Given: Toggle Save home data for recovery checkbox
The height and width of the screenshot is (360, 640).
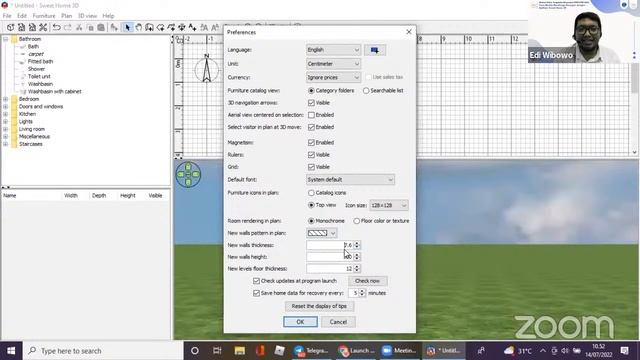Looking at the screenshot, I should pyautogui.click(x=256, y=293).
